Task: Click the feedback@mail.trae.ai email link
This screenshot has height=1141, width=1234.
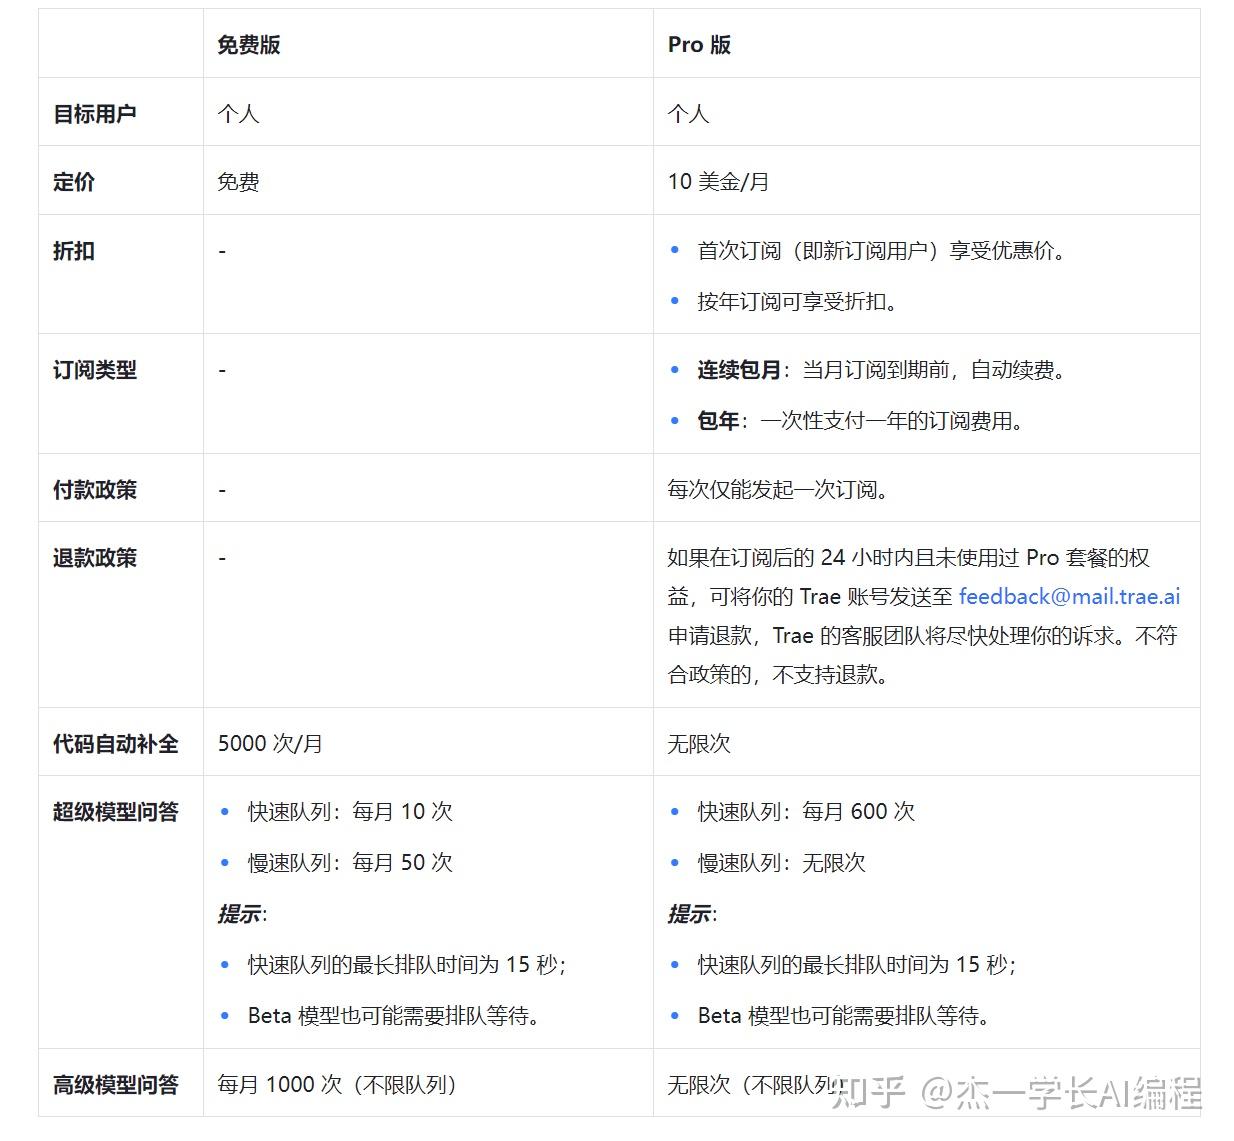Action: point(1067,596)
